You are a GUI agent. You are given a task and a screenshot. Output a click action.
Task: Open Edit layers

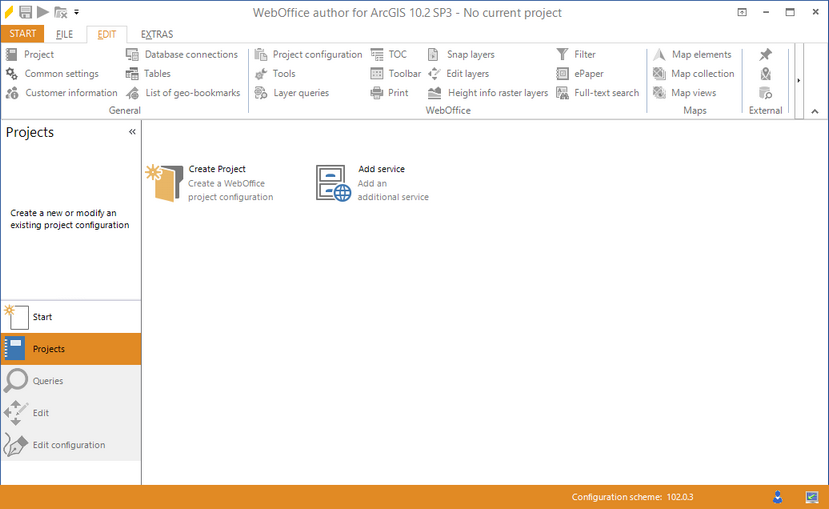(x=458, y=73)
